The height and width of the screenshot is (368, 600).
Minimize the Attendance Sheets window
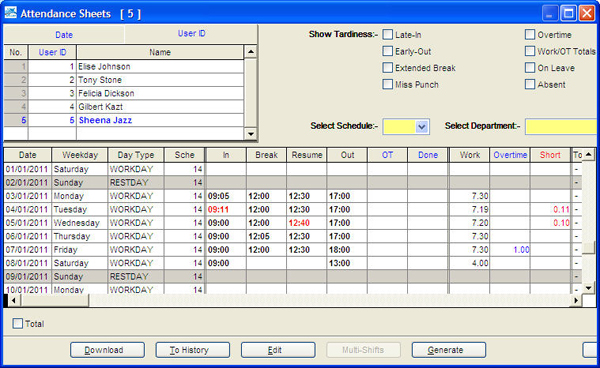point(550,14)
